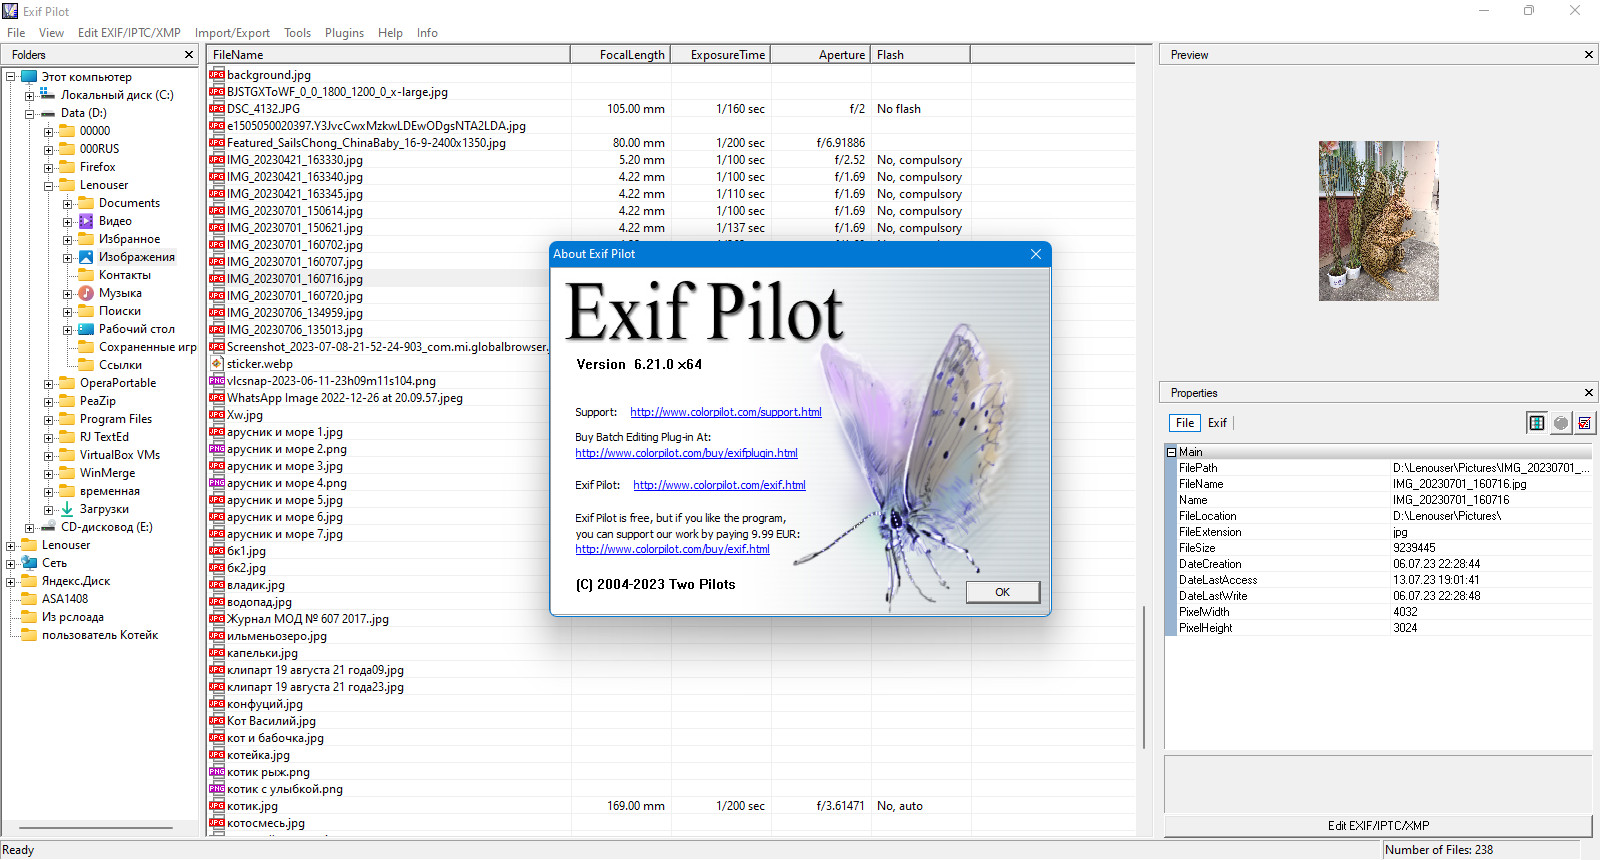
Task: Expand the CD-дисковод (E:) node
Action: [x=29, y=528]
